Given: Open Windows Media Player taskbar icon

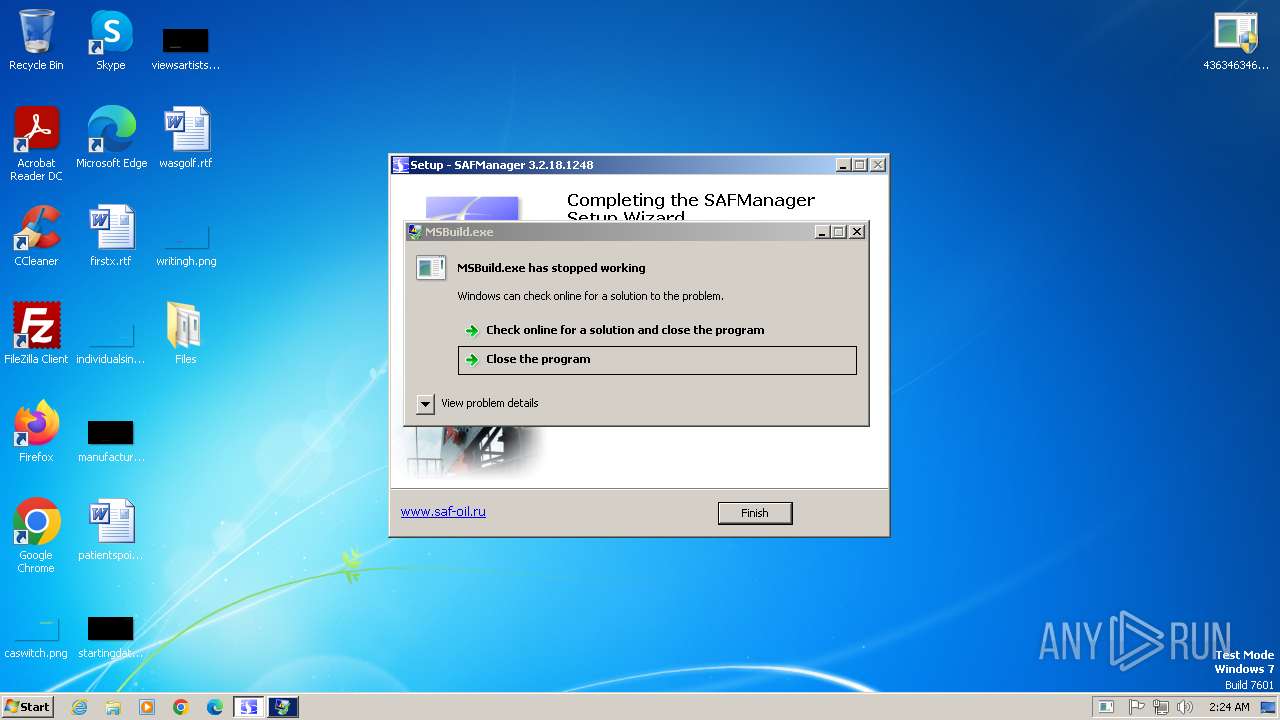Looking at the screenshot, I should pyautogui.click(x=147, y=707).
